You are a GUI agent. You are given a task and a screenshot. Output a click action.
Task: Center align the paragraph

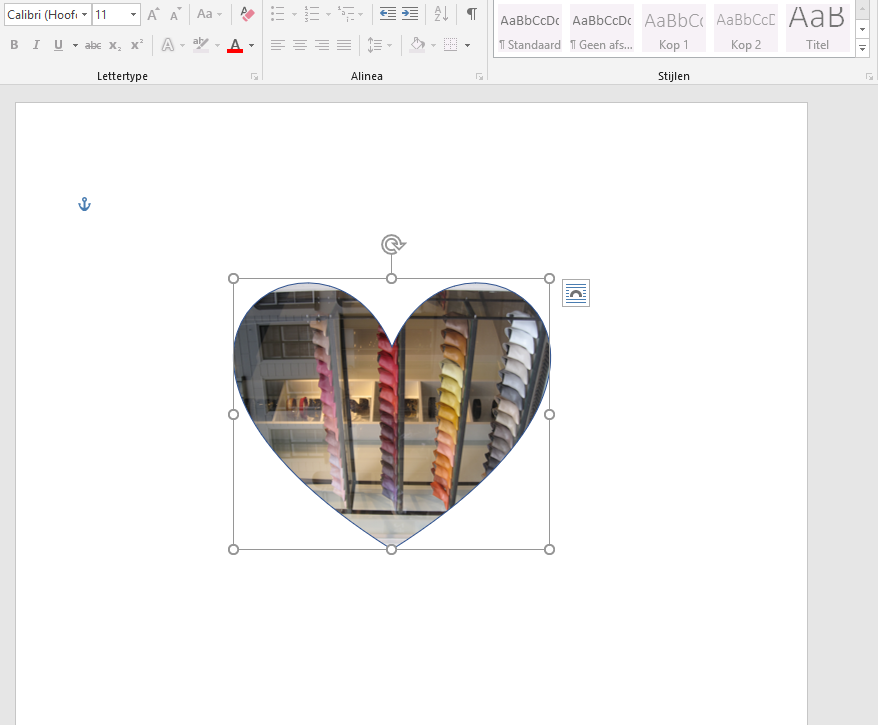[300, 45]
